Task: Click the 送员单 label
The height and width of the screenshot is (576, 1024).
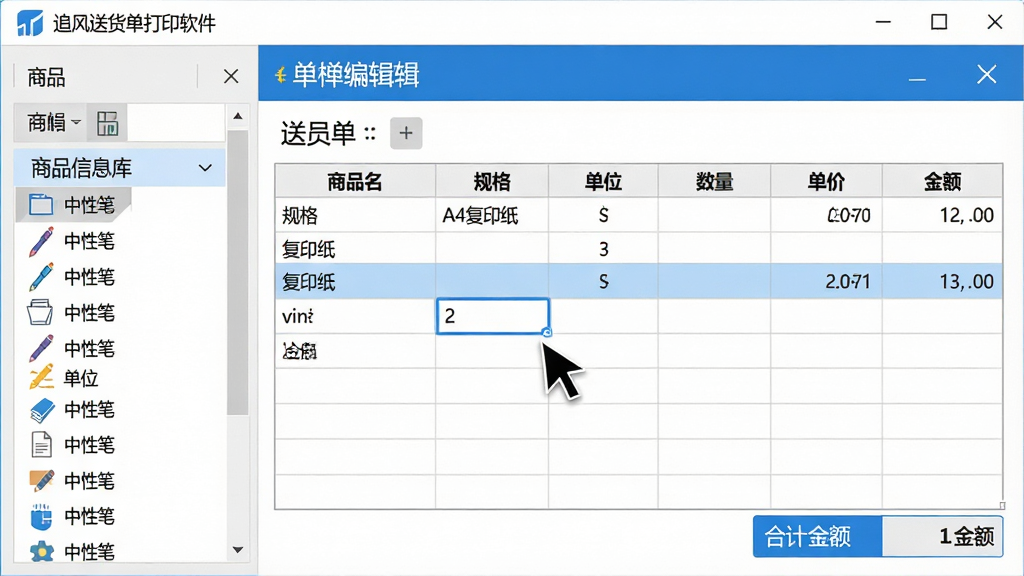Action: [318, 134]
